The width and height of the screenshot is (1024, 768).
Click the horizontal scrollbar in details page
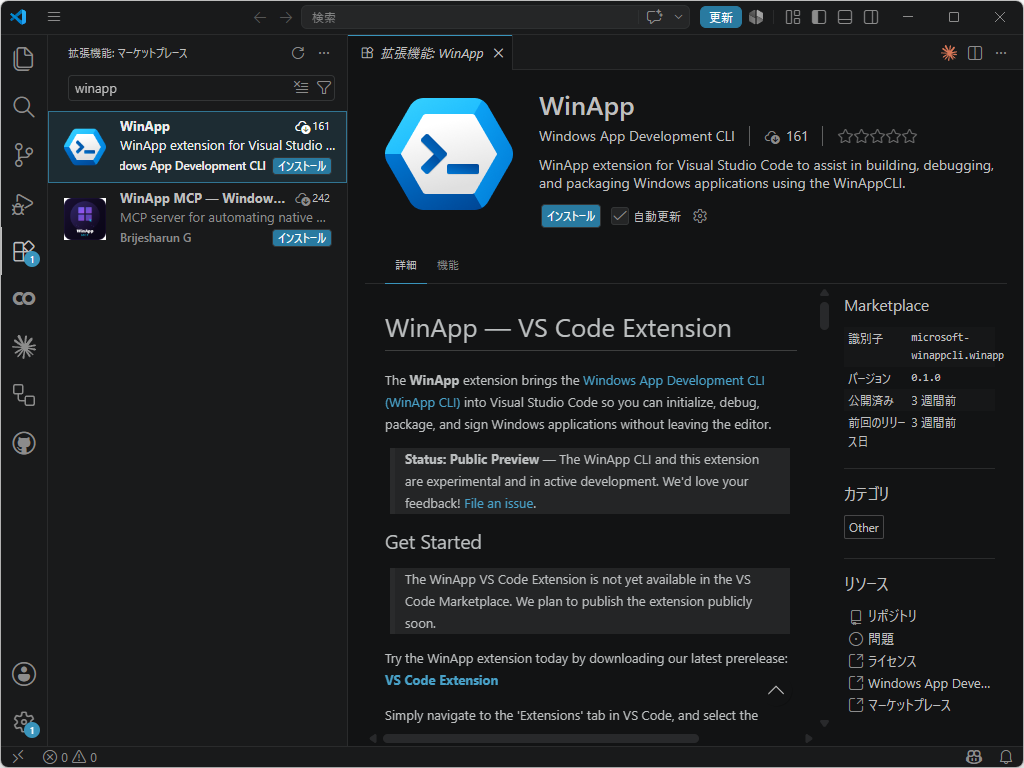pyautogui.click(x=541, y=739)
